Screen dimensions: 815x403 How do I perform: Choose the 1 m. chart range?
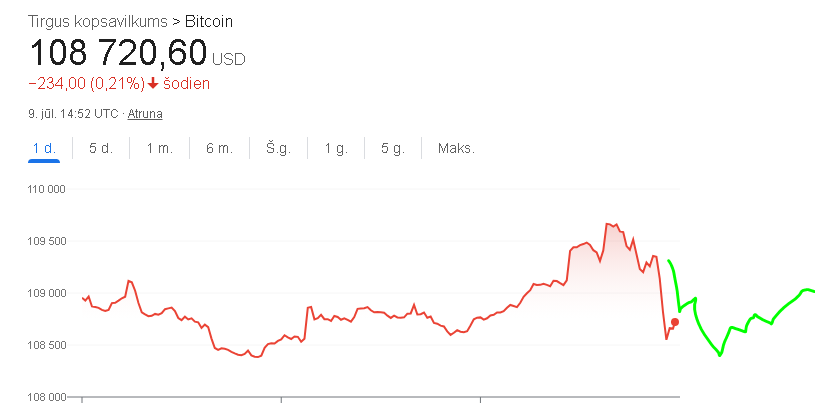(160, 149)
